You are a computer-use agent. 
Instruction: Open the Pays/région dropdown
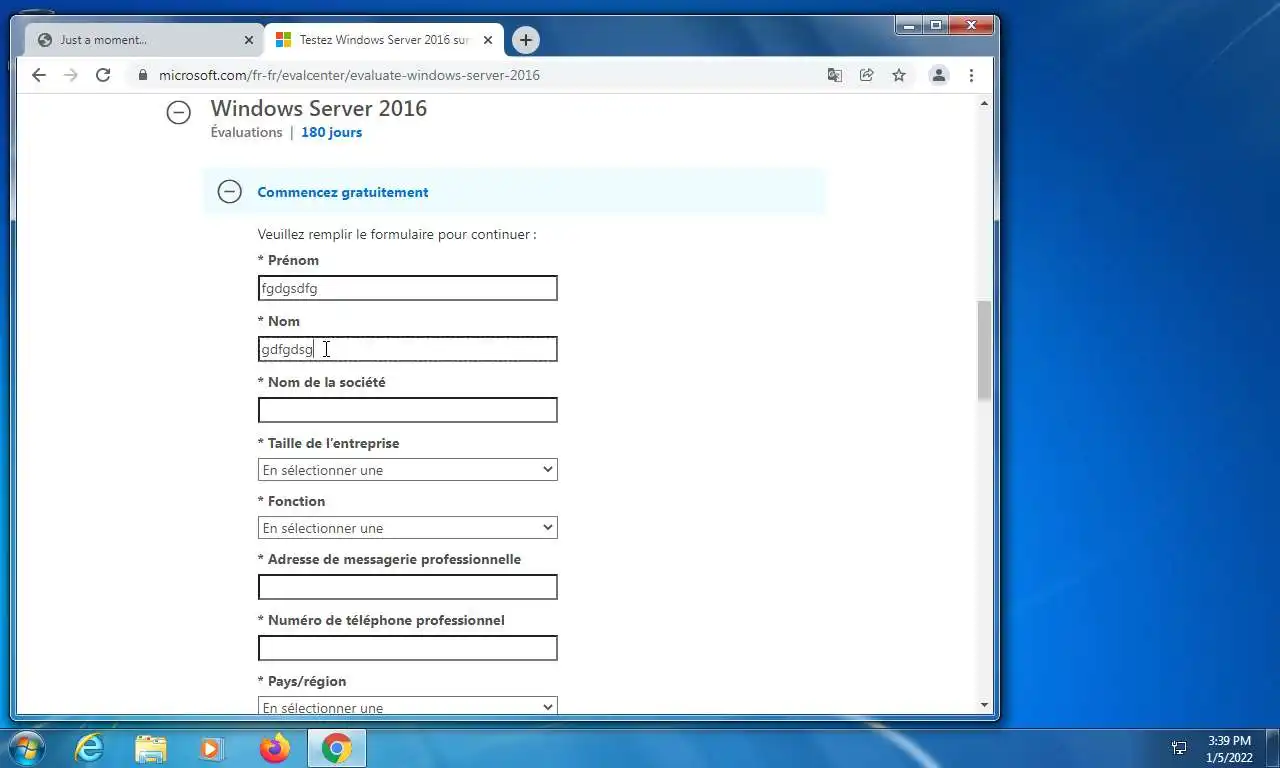[407, 706]
